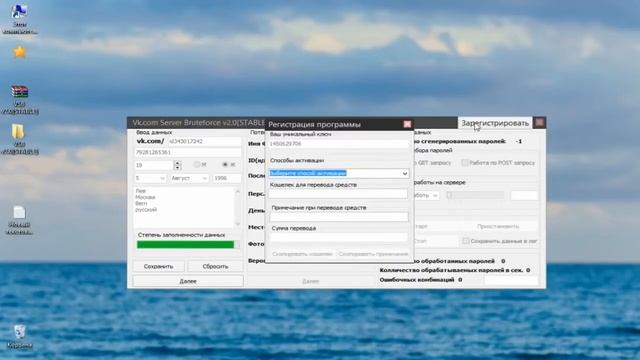Image resolution: width=640 pixels, height=360 pixels.
Task: Click the left panel's Далее button
Action: 188,281
